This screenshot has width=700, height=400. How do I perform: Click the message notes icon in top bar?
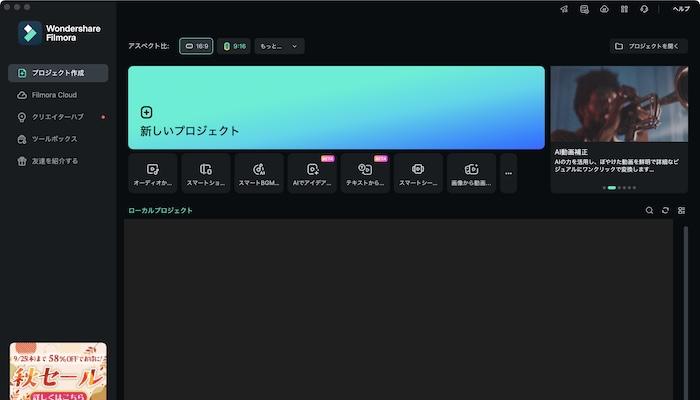point(584,9)
